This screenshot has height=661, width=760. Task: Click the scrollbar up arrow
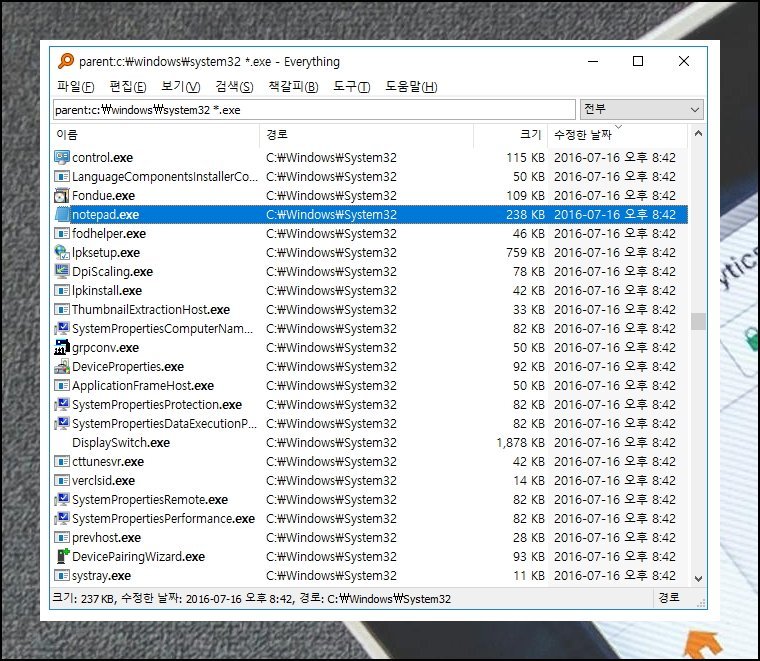click(698, 133)
